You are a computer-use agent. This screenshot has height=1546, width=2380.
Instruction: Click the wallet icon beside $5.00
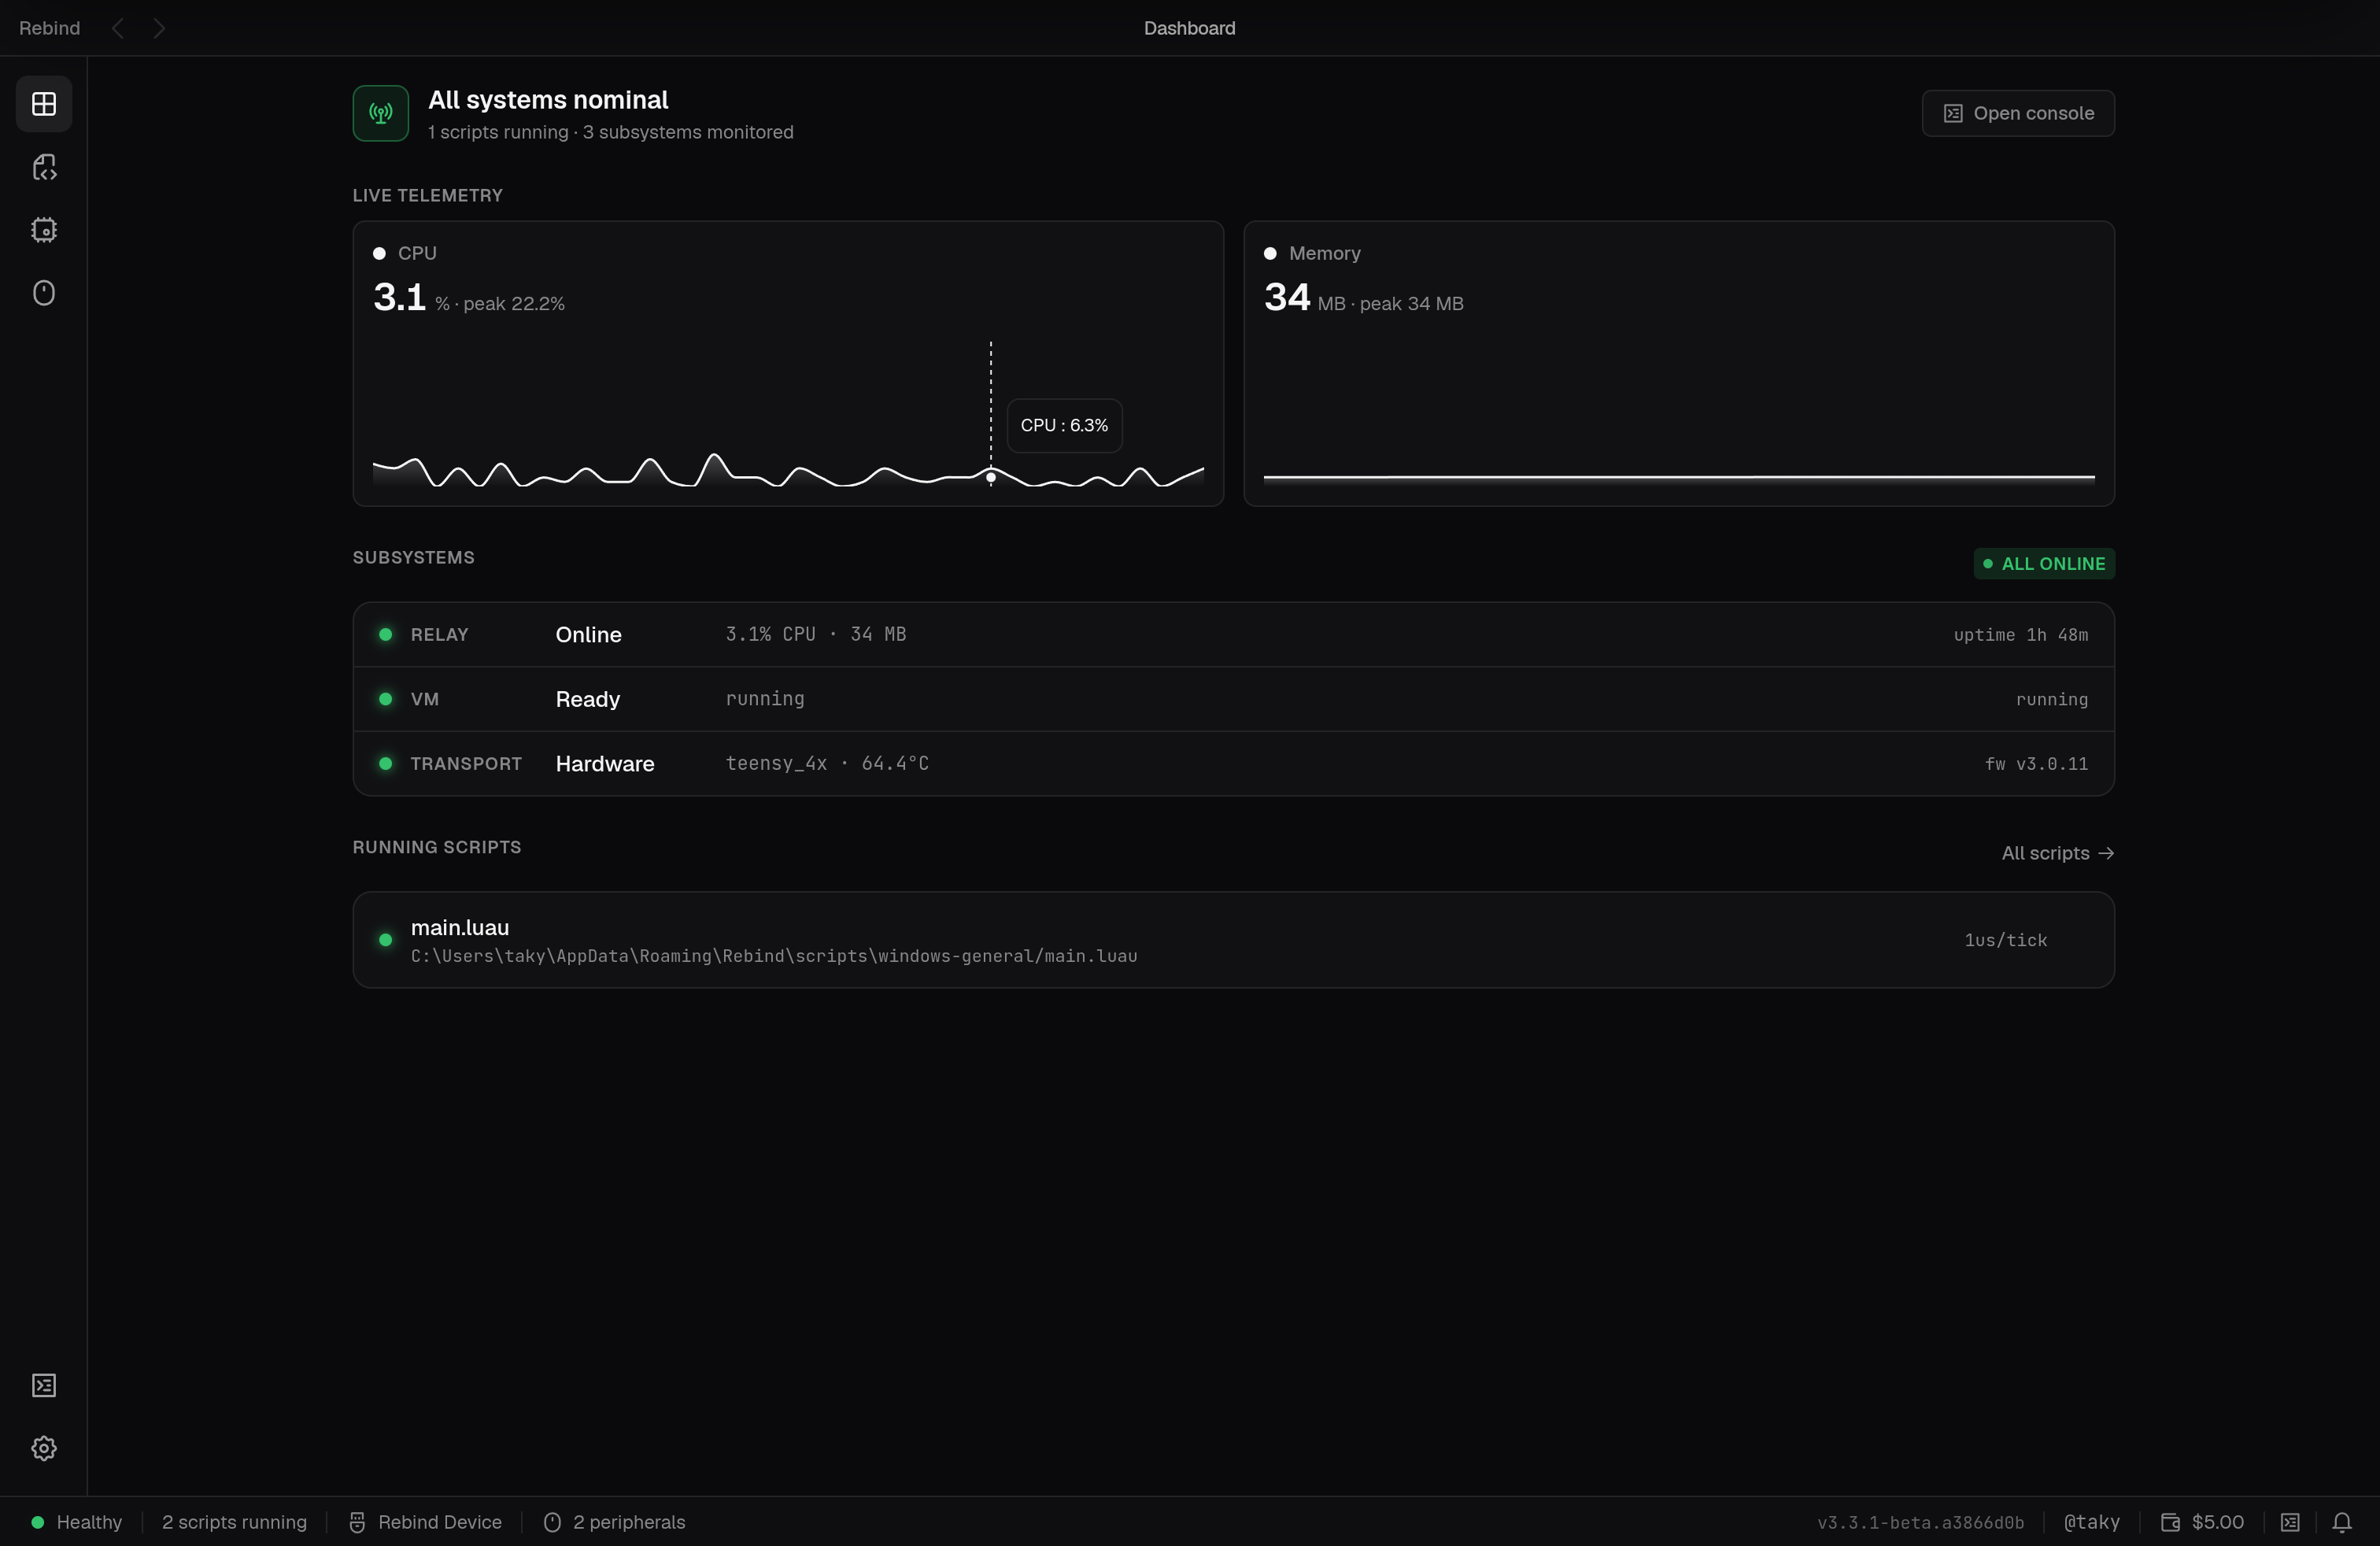2170,1522
